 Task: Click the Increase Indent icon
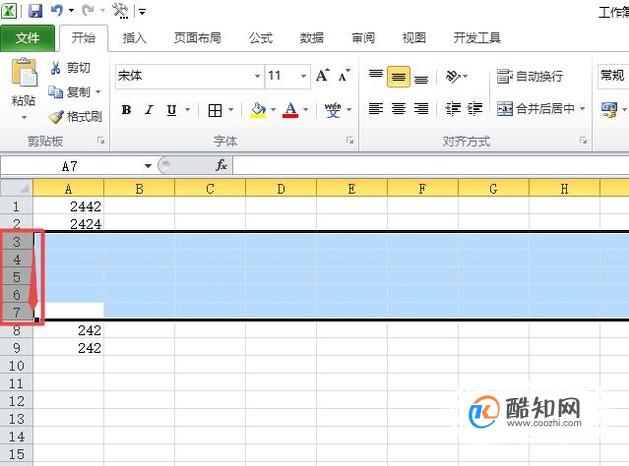[475, 109]
